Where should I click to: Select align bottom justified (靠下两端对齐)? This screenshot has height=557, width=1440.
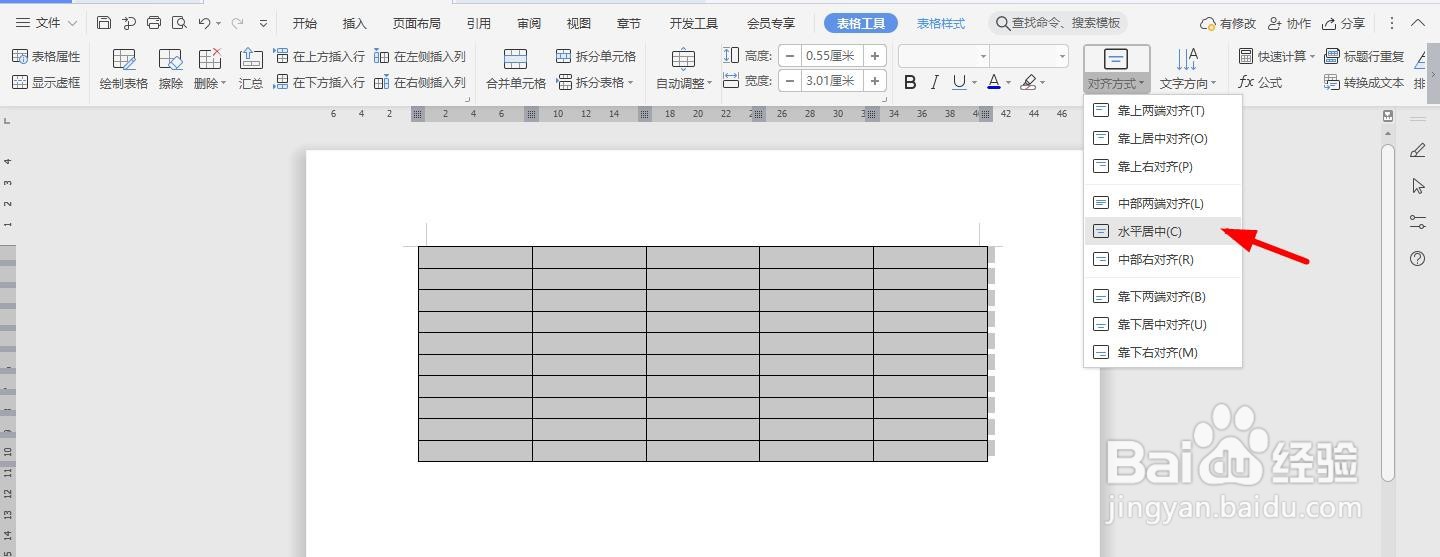tap(1163, 297)
